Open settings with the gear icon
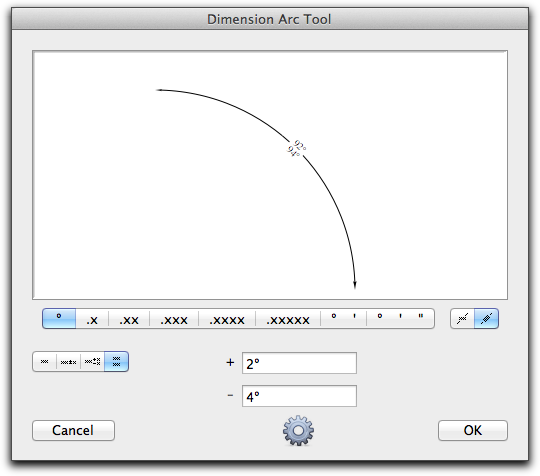 point(298,431)
